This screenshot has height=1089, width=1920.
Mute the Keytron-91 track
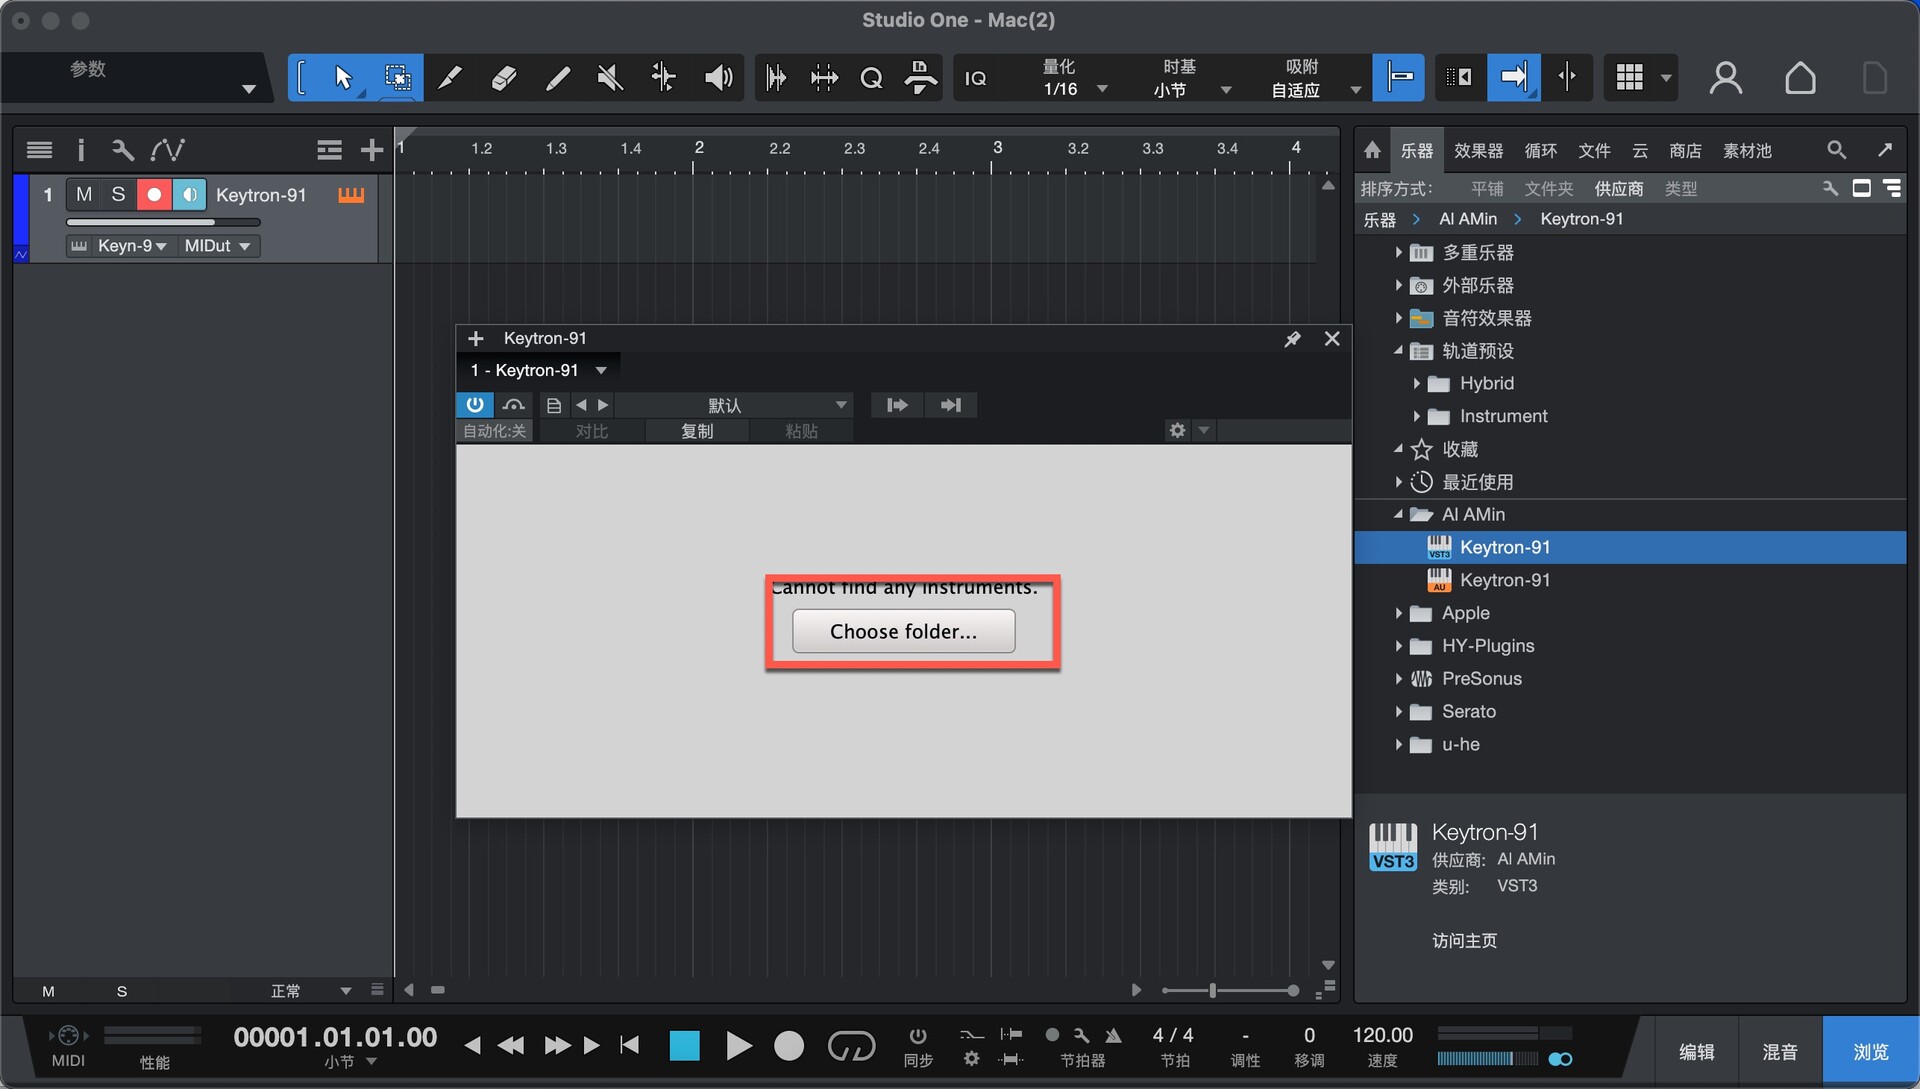point(84,194)
